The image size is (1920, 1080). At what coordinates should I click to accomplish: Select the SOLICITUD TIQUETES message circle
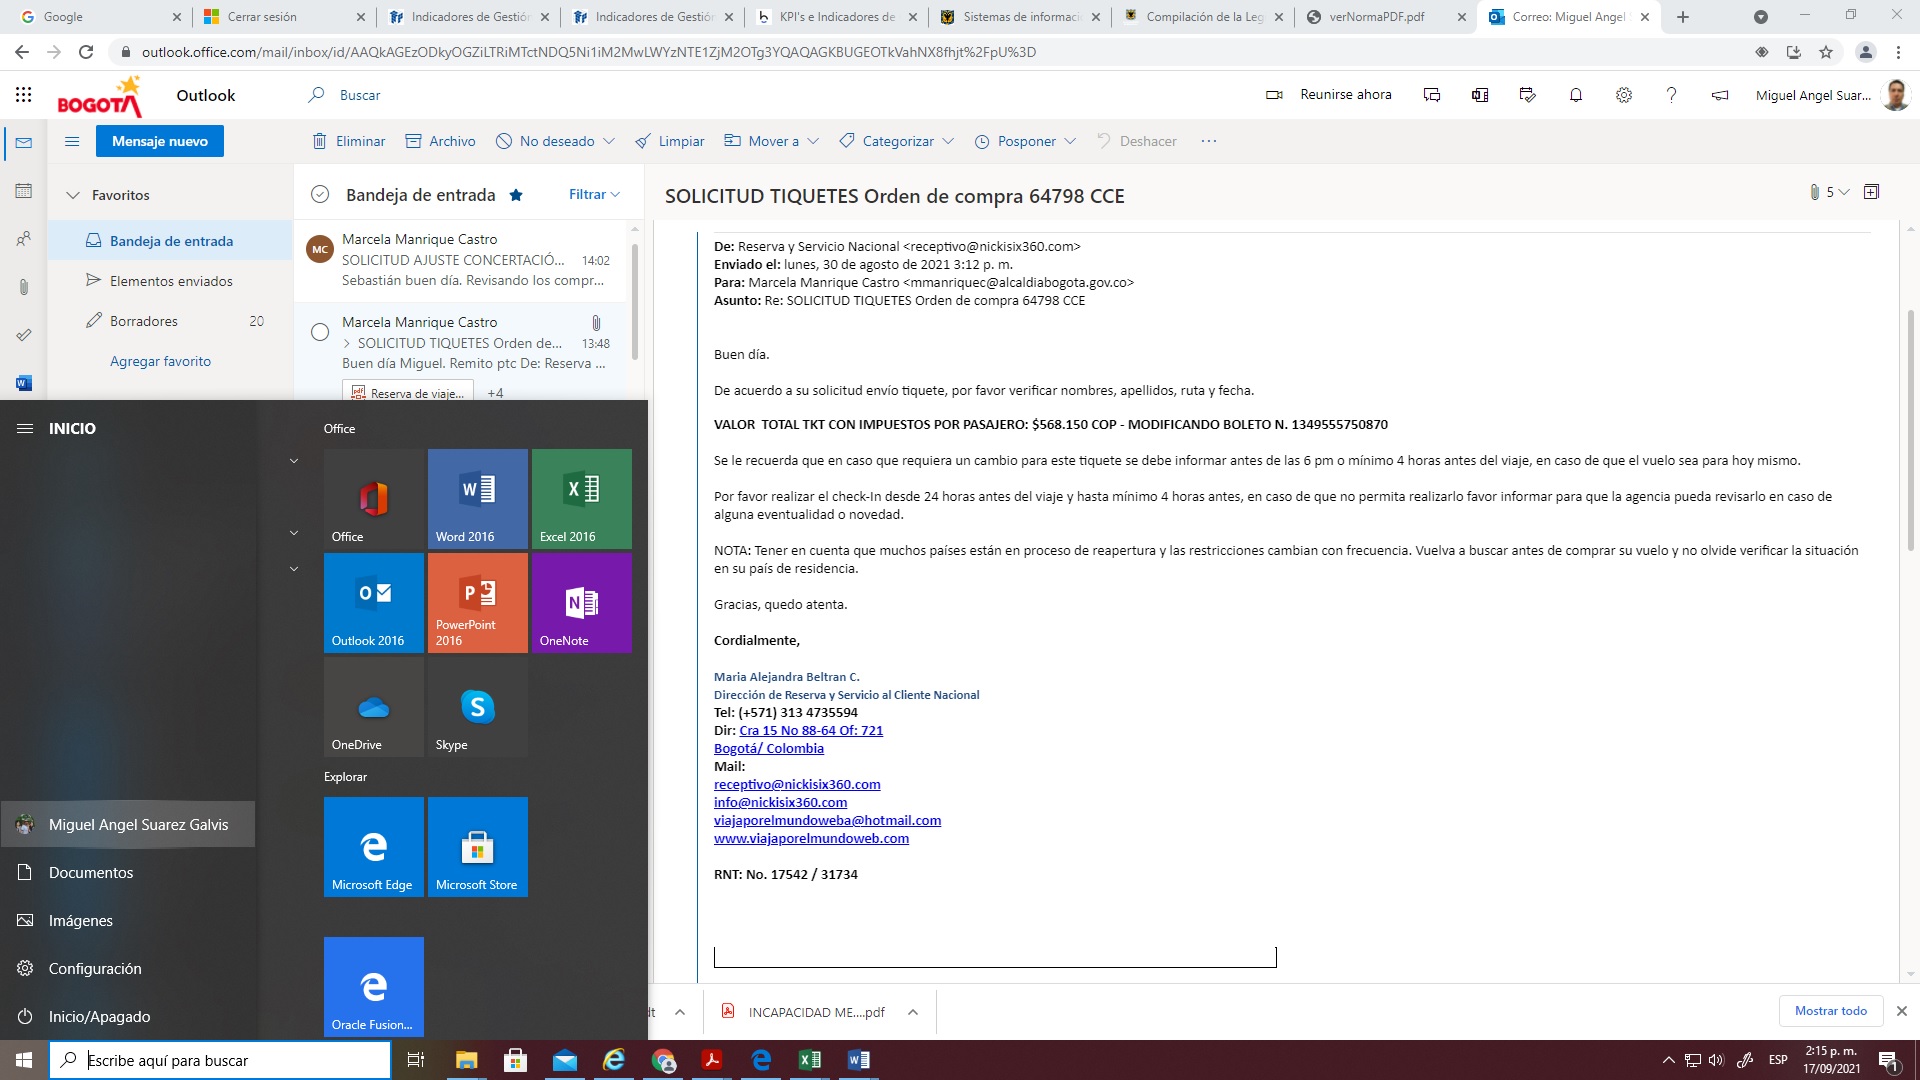(320, 332)
